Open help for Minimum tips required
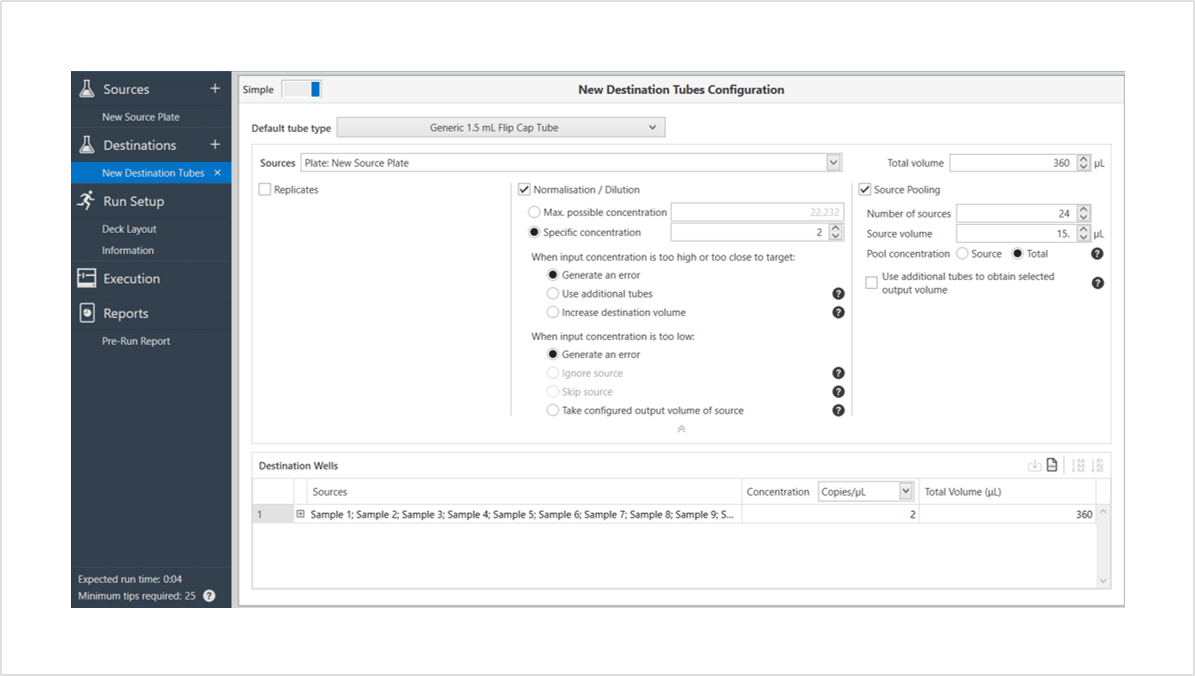This screenshot has width=1195, height=676. (209, 596)
